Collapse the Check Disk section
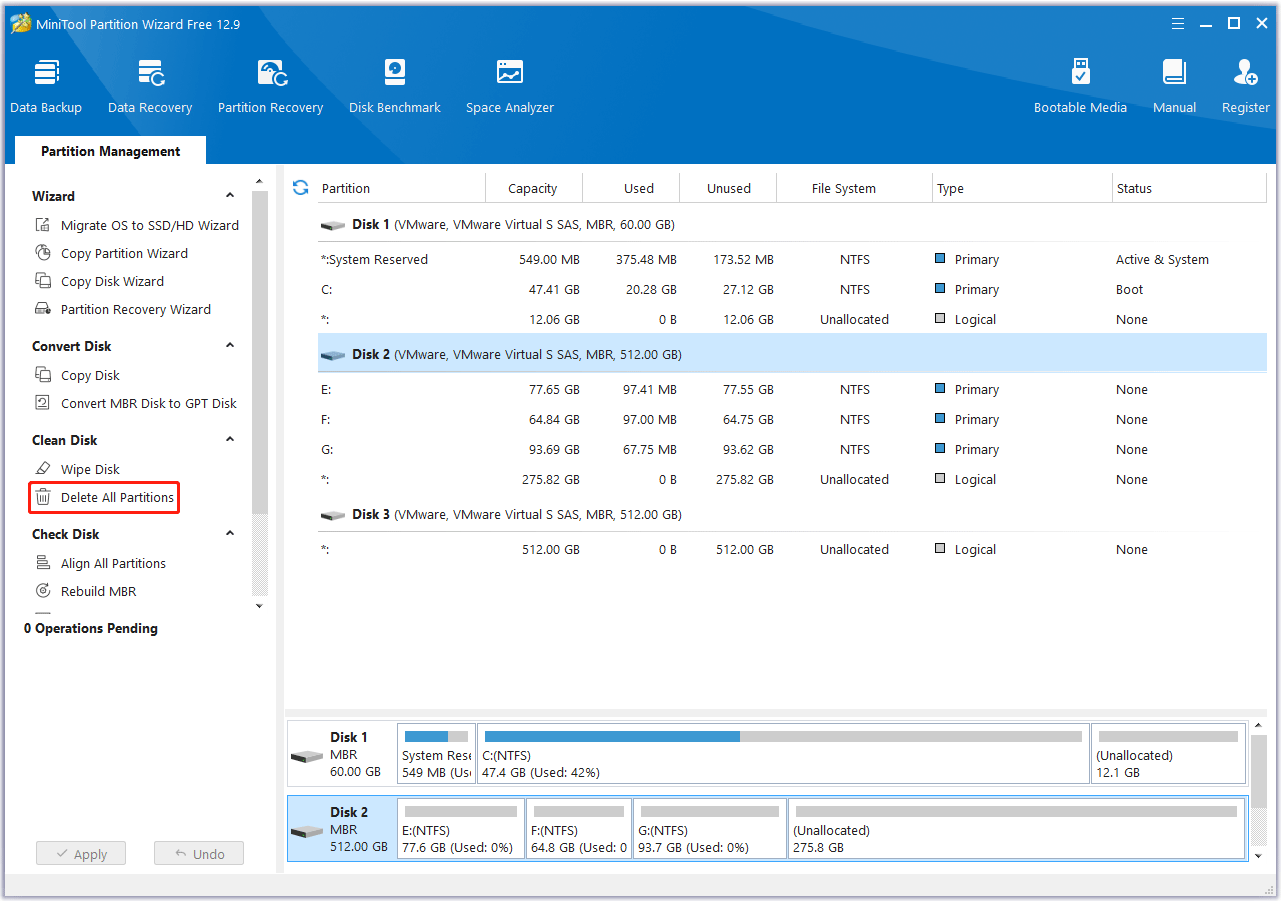 (230, 534)
